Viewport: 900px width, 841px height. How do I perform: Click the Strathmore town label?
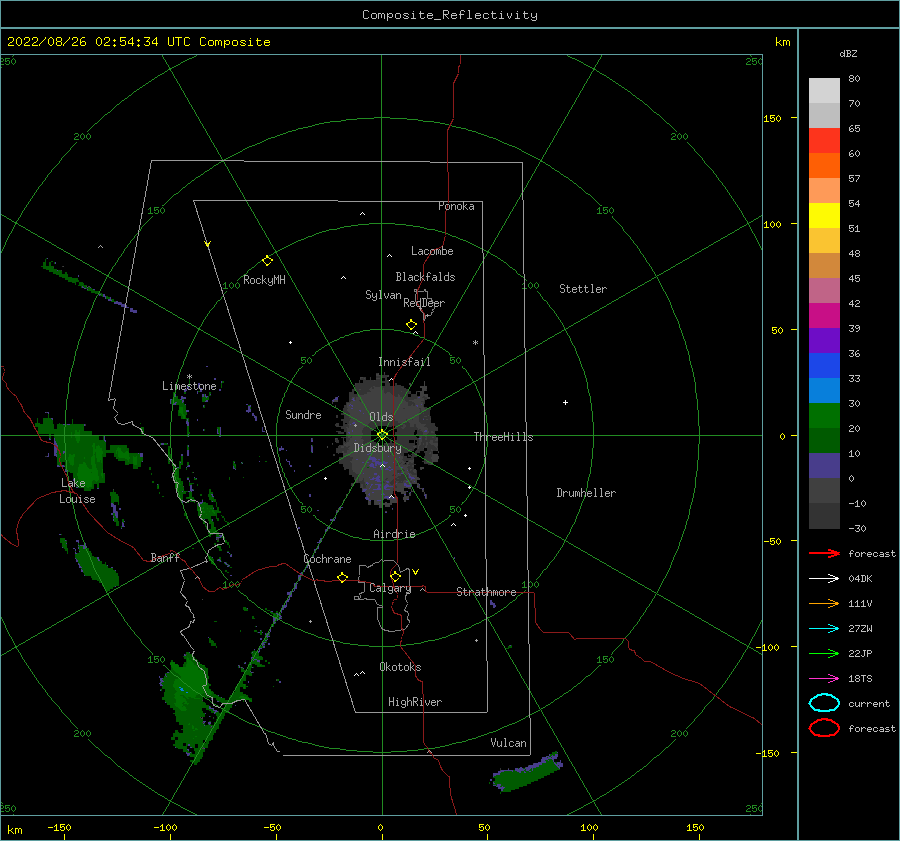tap(486, 592)
